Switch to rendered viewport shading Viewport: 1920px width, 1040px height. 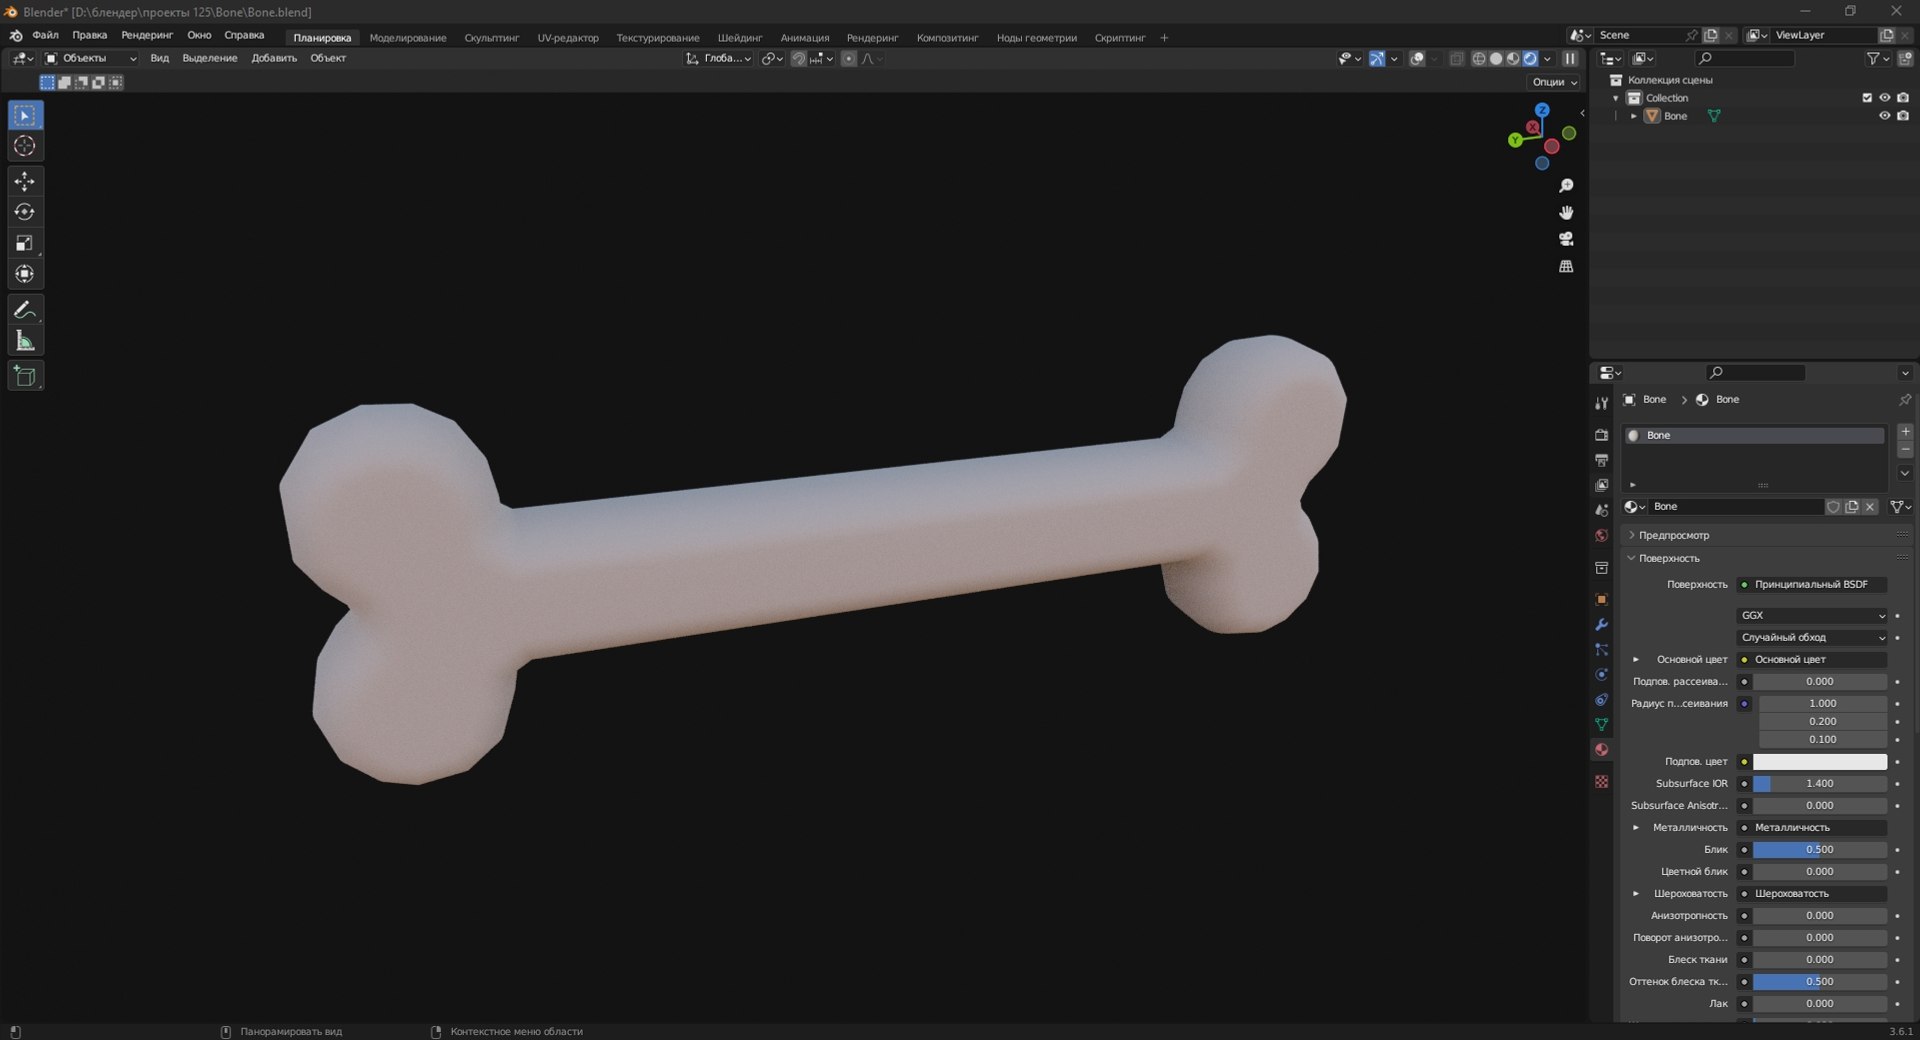coord(1530,59)
